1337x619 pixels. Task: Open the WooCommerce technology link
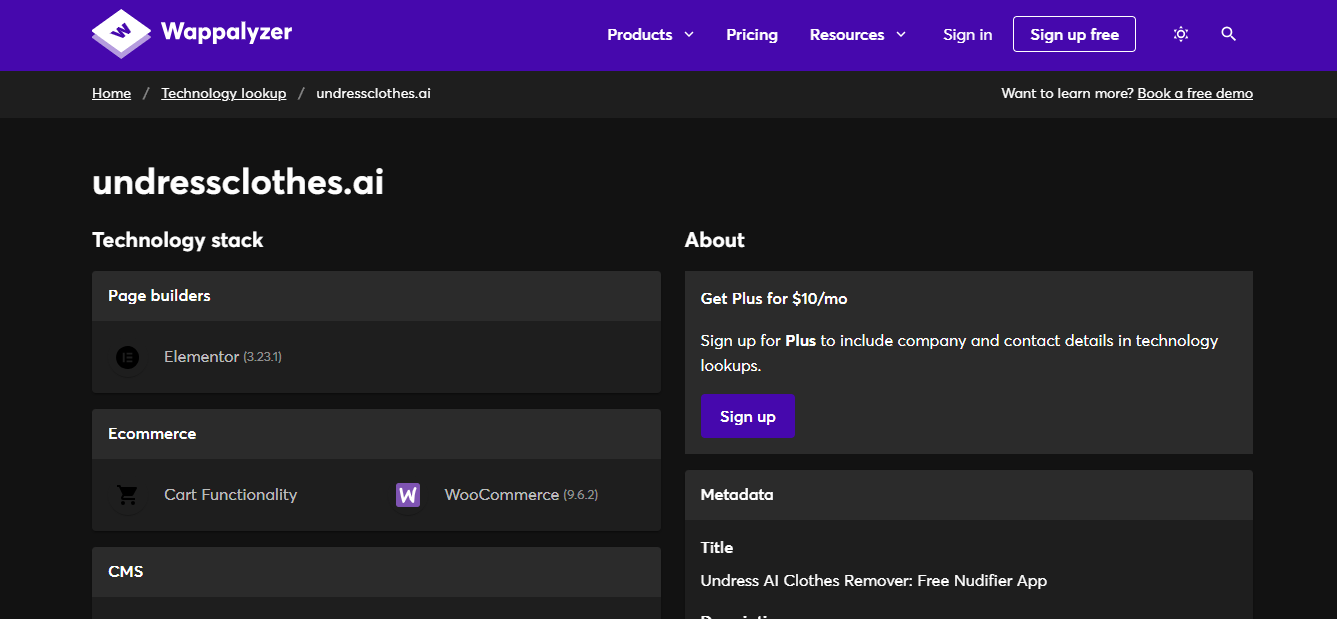(501, 495)
